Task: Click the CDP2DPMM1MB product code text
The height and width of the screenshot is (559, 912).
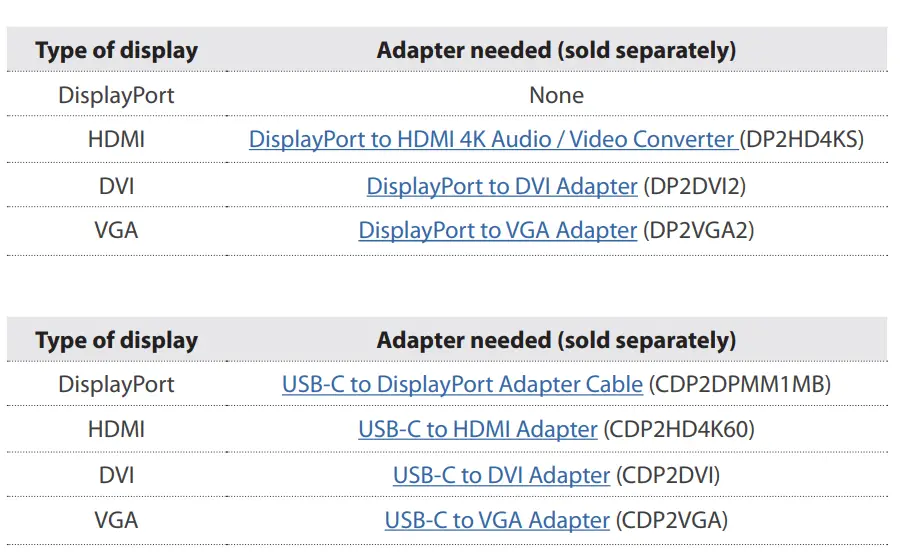Action: coord(739,385)
